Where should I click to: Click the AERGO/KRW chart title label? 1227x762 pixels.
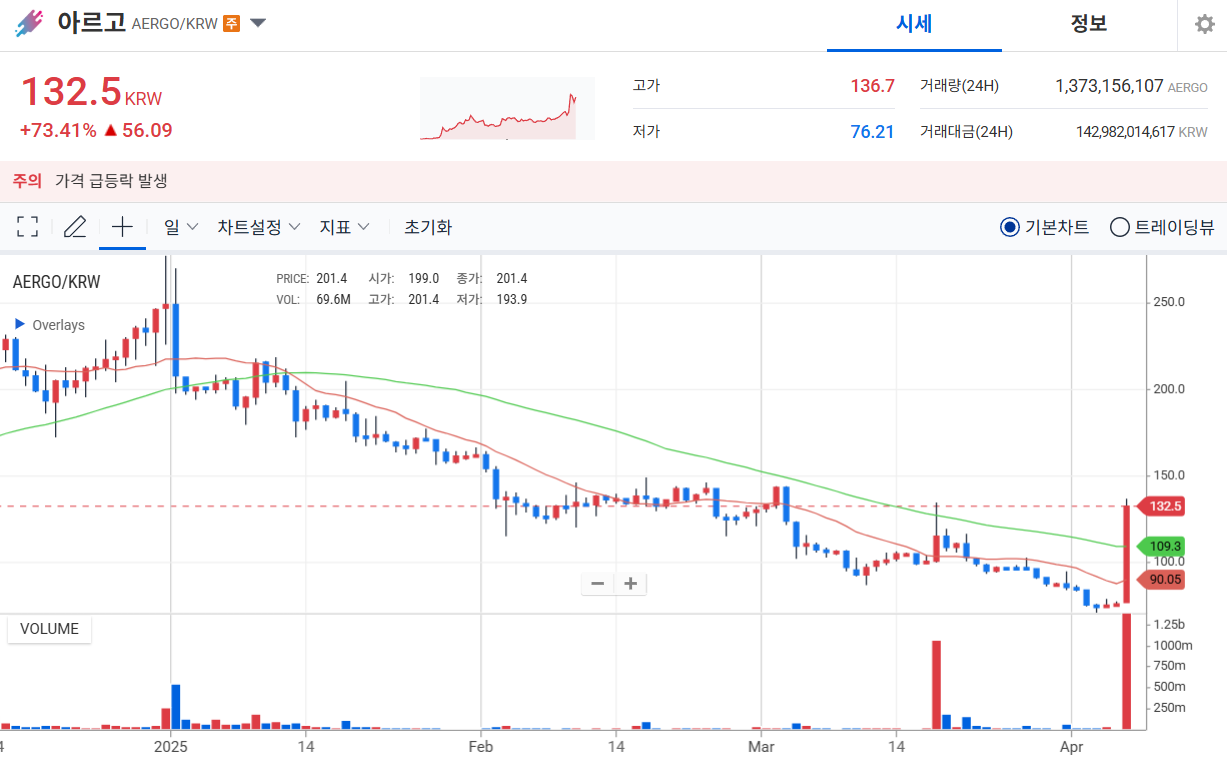[56, 282]
